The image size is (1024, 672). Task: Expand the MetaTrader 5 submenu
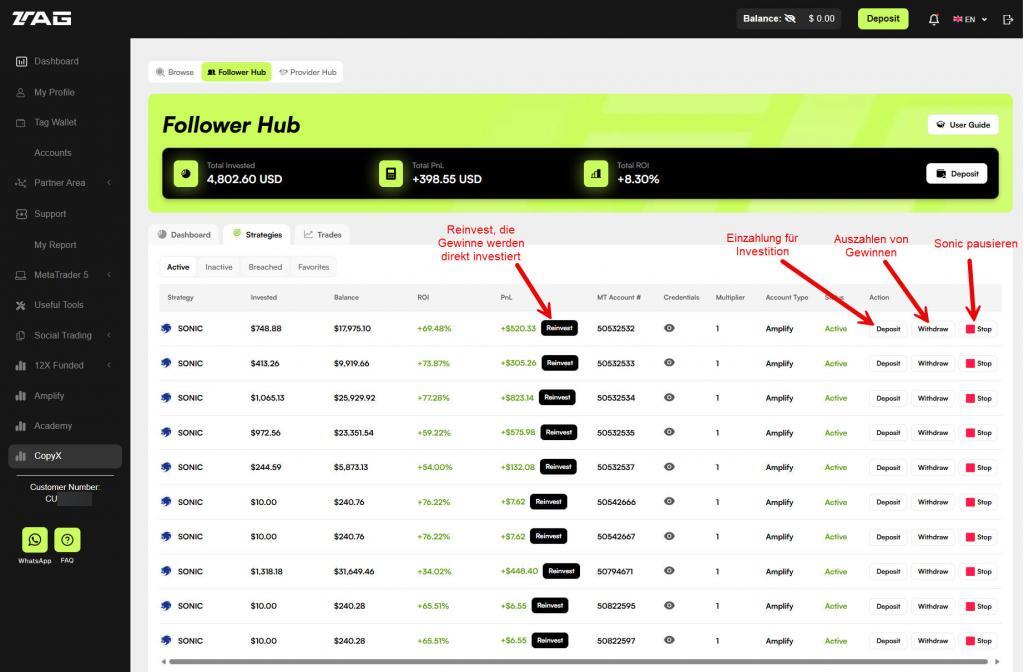coord(108,275)
